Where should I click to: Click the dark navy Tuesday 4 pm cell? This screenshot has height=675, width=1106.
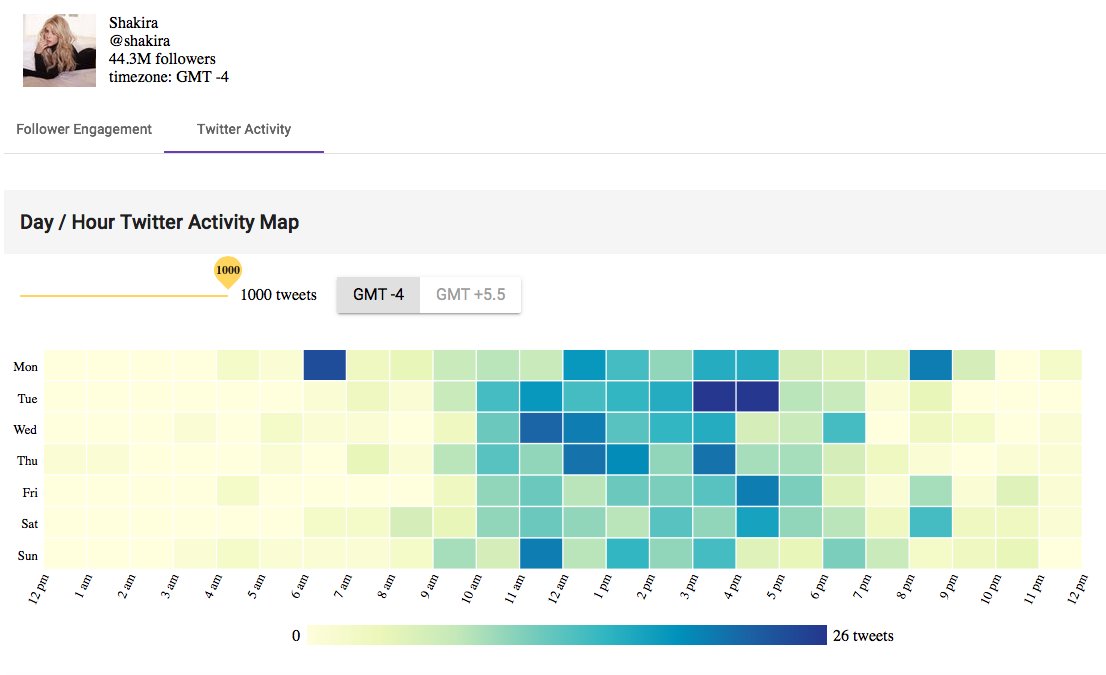coord(757,396)
